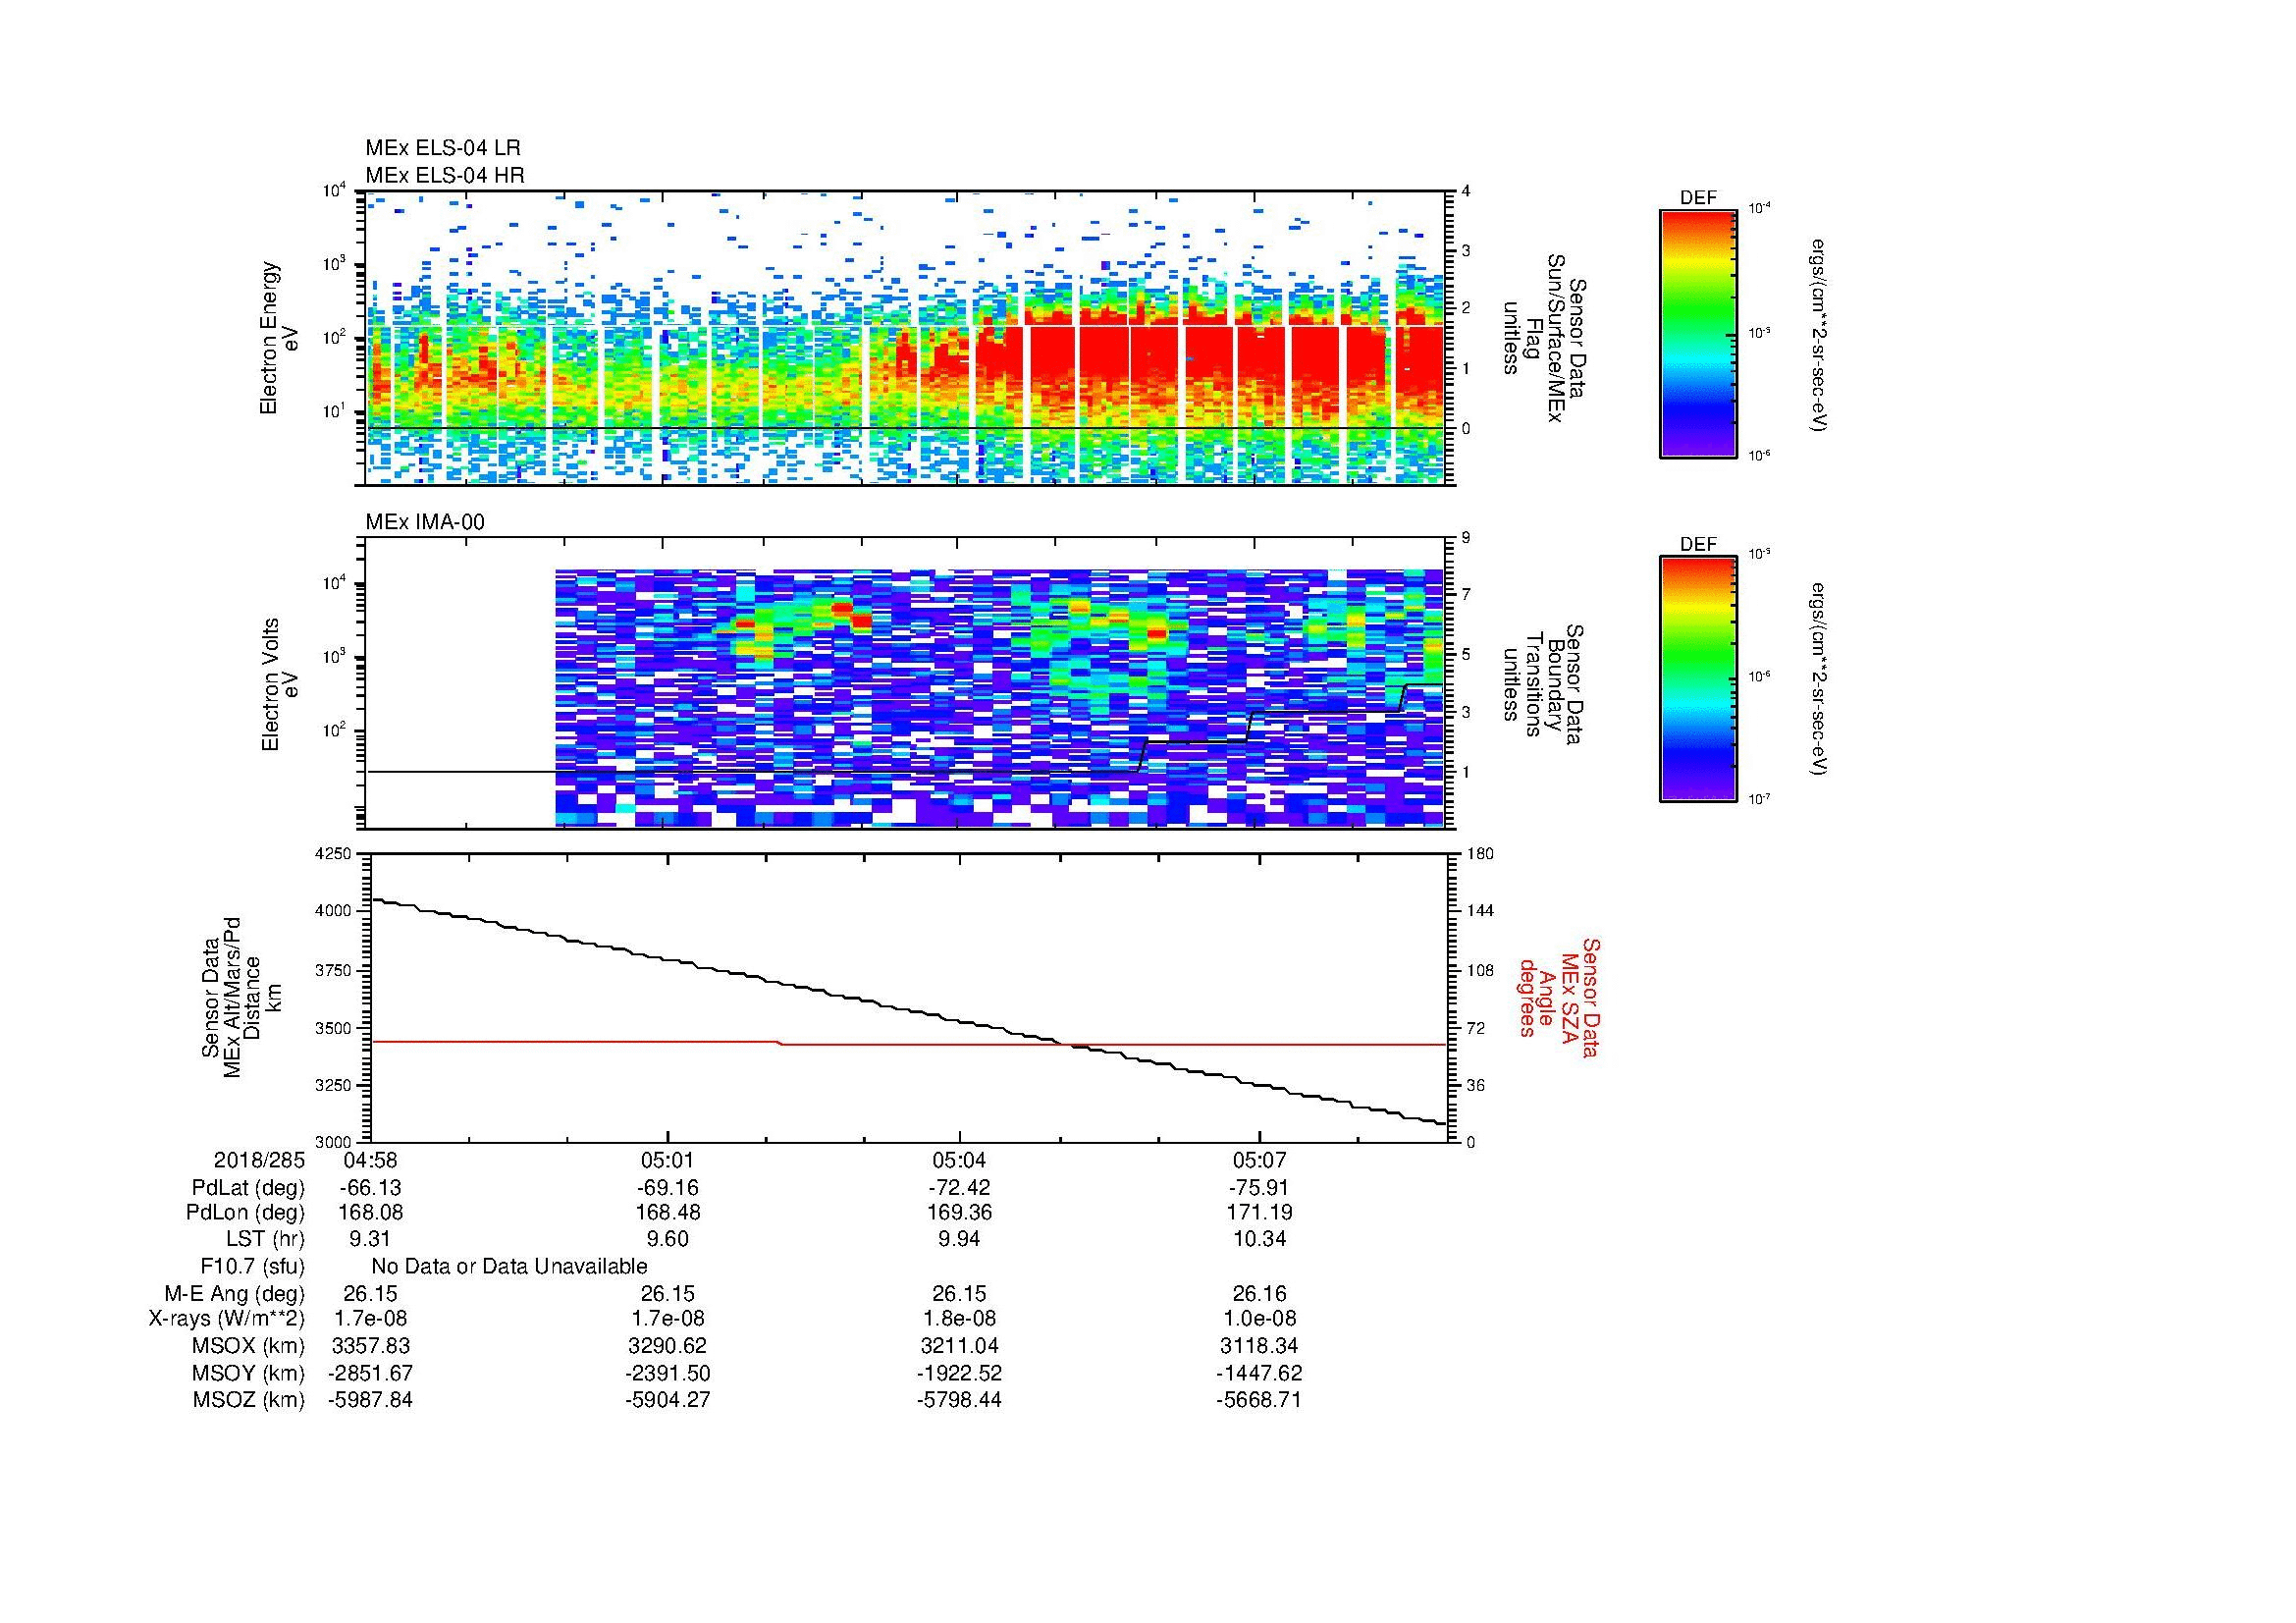Click 'No Data or Data Unavailable' text
The width and height of the screenshot is (2296, 1623).
coord(509,1267)
